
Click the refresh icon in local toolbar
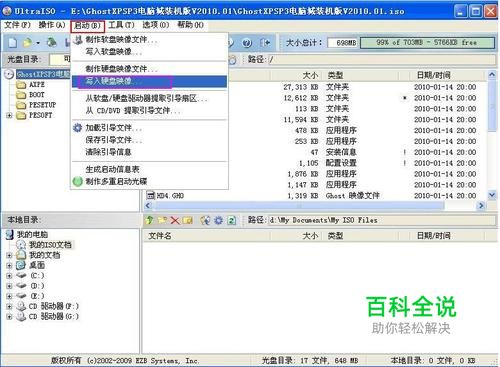click(x=232, y=220)
